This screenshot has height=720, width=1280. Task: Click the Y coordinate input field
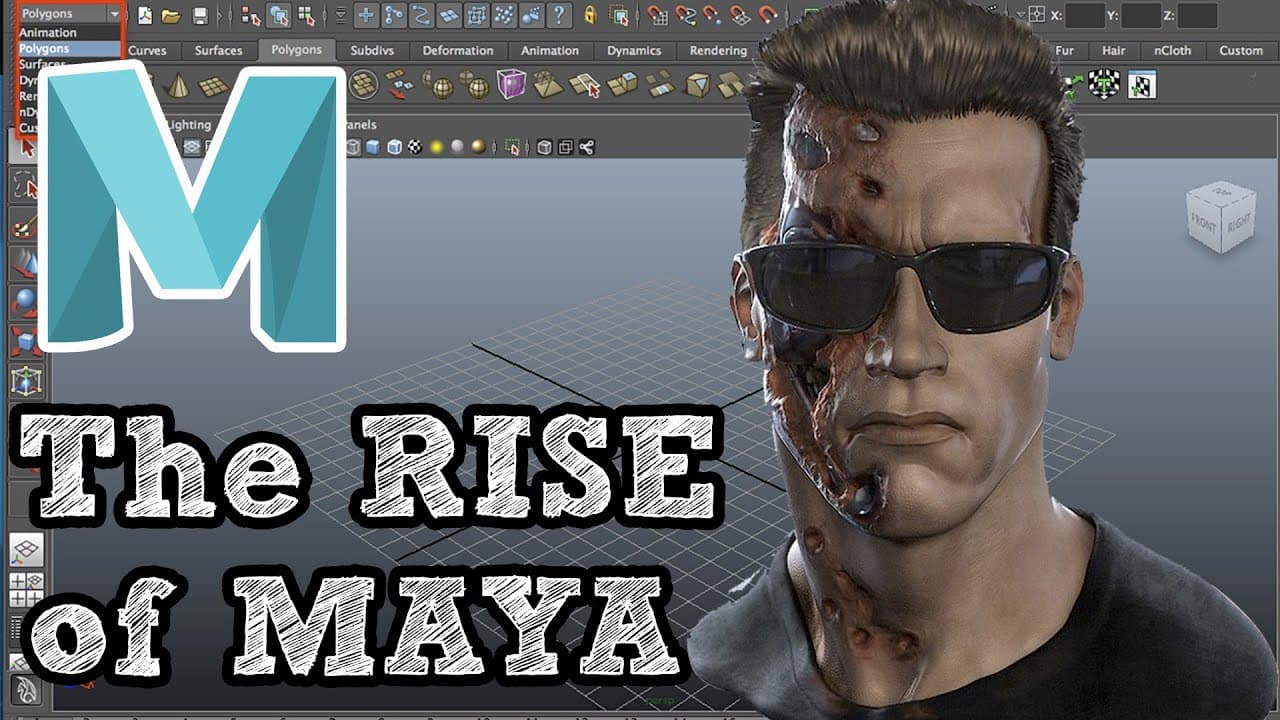click(x=1141, y=15)
